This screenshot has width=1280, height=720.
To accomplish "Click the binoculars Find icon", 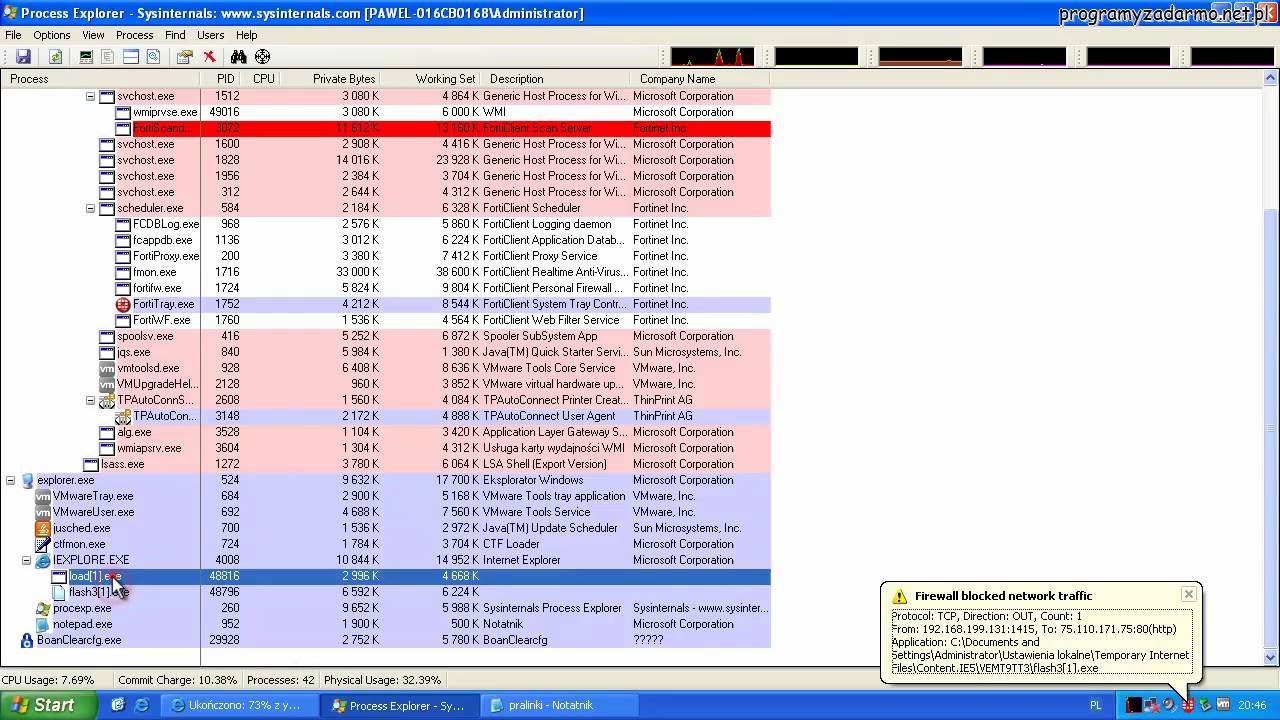I will click(239, 57).
